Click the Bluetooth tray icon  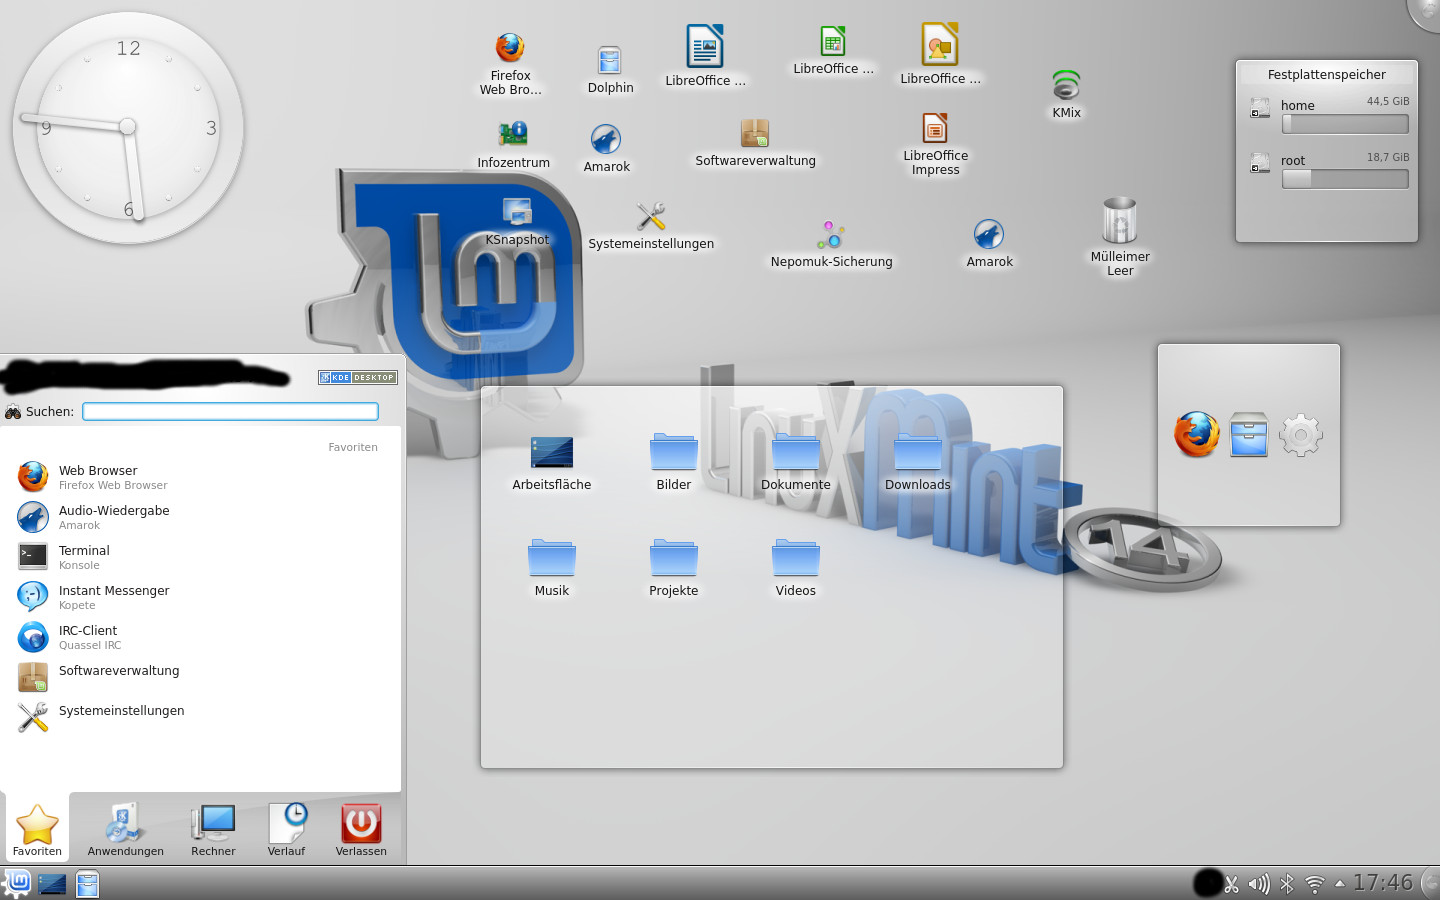pos(1287,884)
